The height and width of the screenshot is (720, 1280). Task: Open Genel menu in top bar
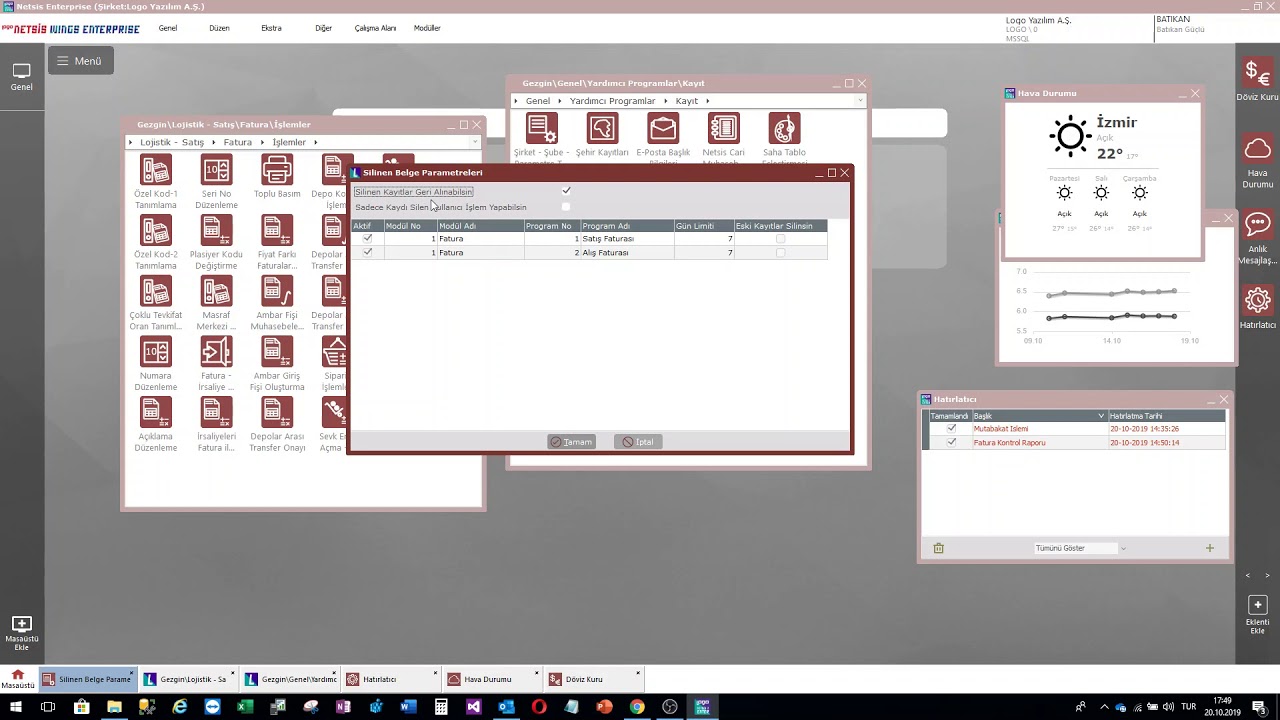tap(168, 28)
